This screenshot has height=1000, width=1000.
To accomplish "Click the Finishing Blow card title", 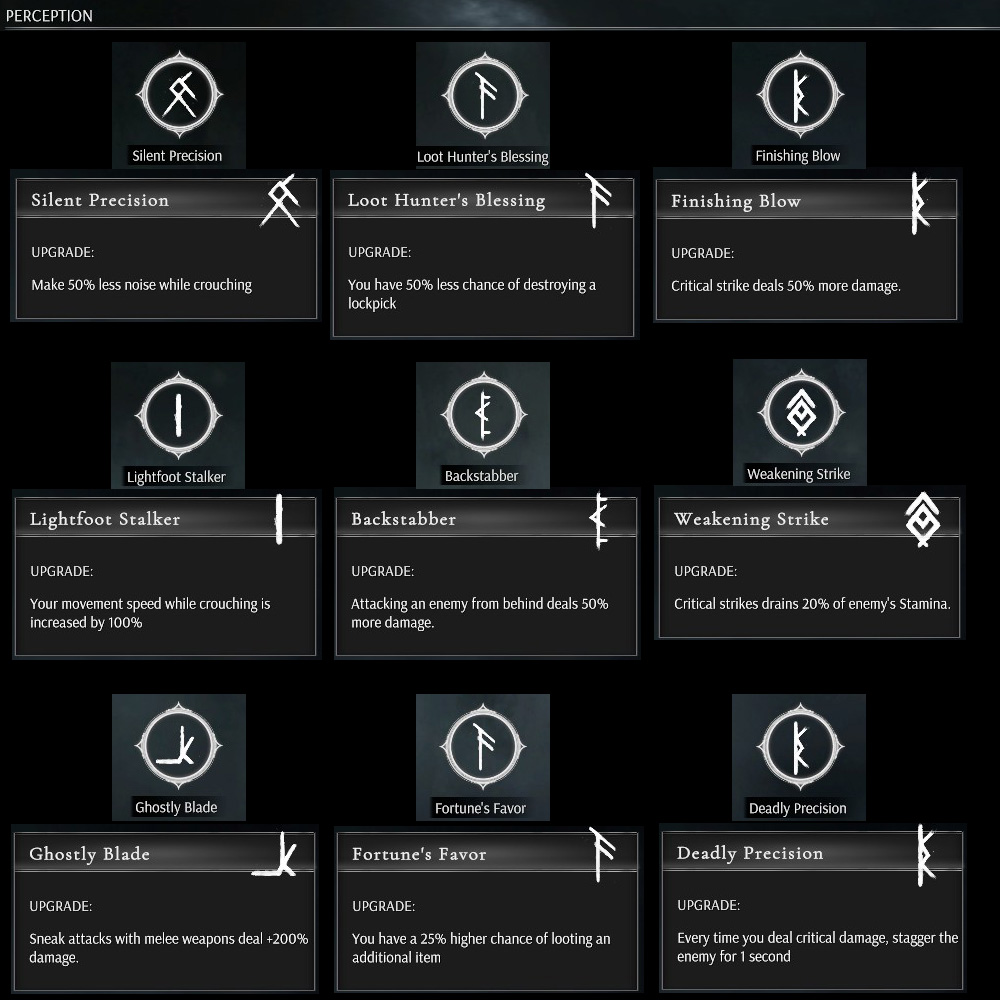I will pyautogui.click(x=735, y=201).
